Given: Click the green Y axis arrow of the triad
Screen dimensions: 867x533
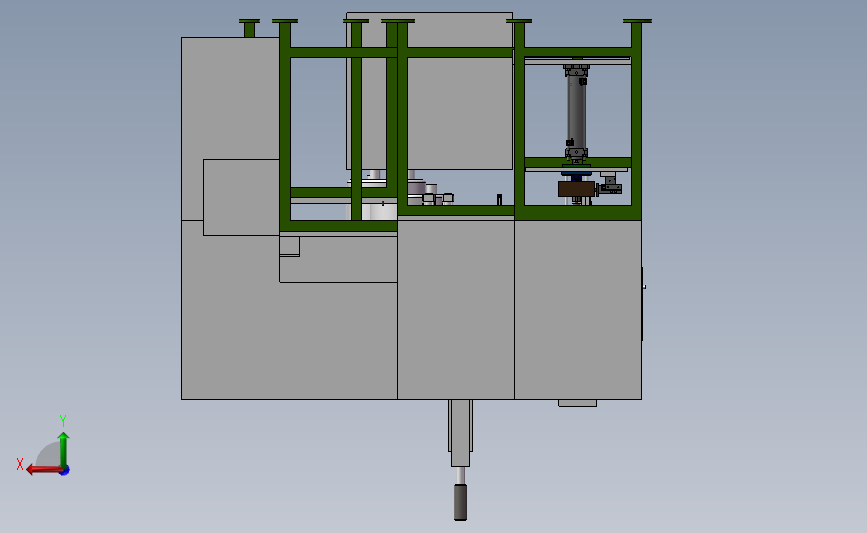Looking at the screenshot, I should coord(64,450).
